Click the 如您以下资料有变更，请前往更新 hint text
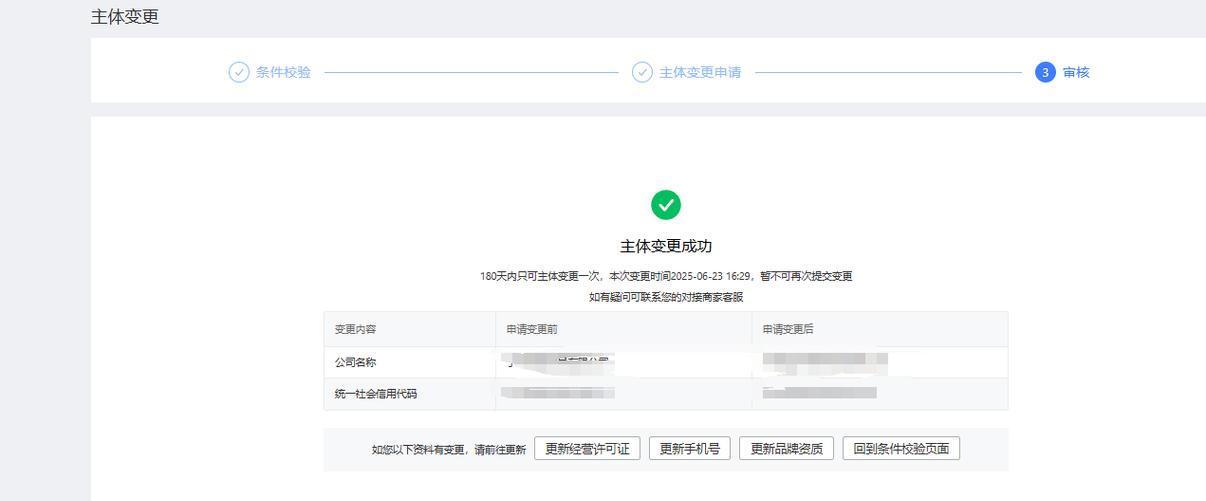 coord(449,450)
